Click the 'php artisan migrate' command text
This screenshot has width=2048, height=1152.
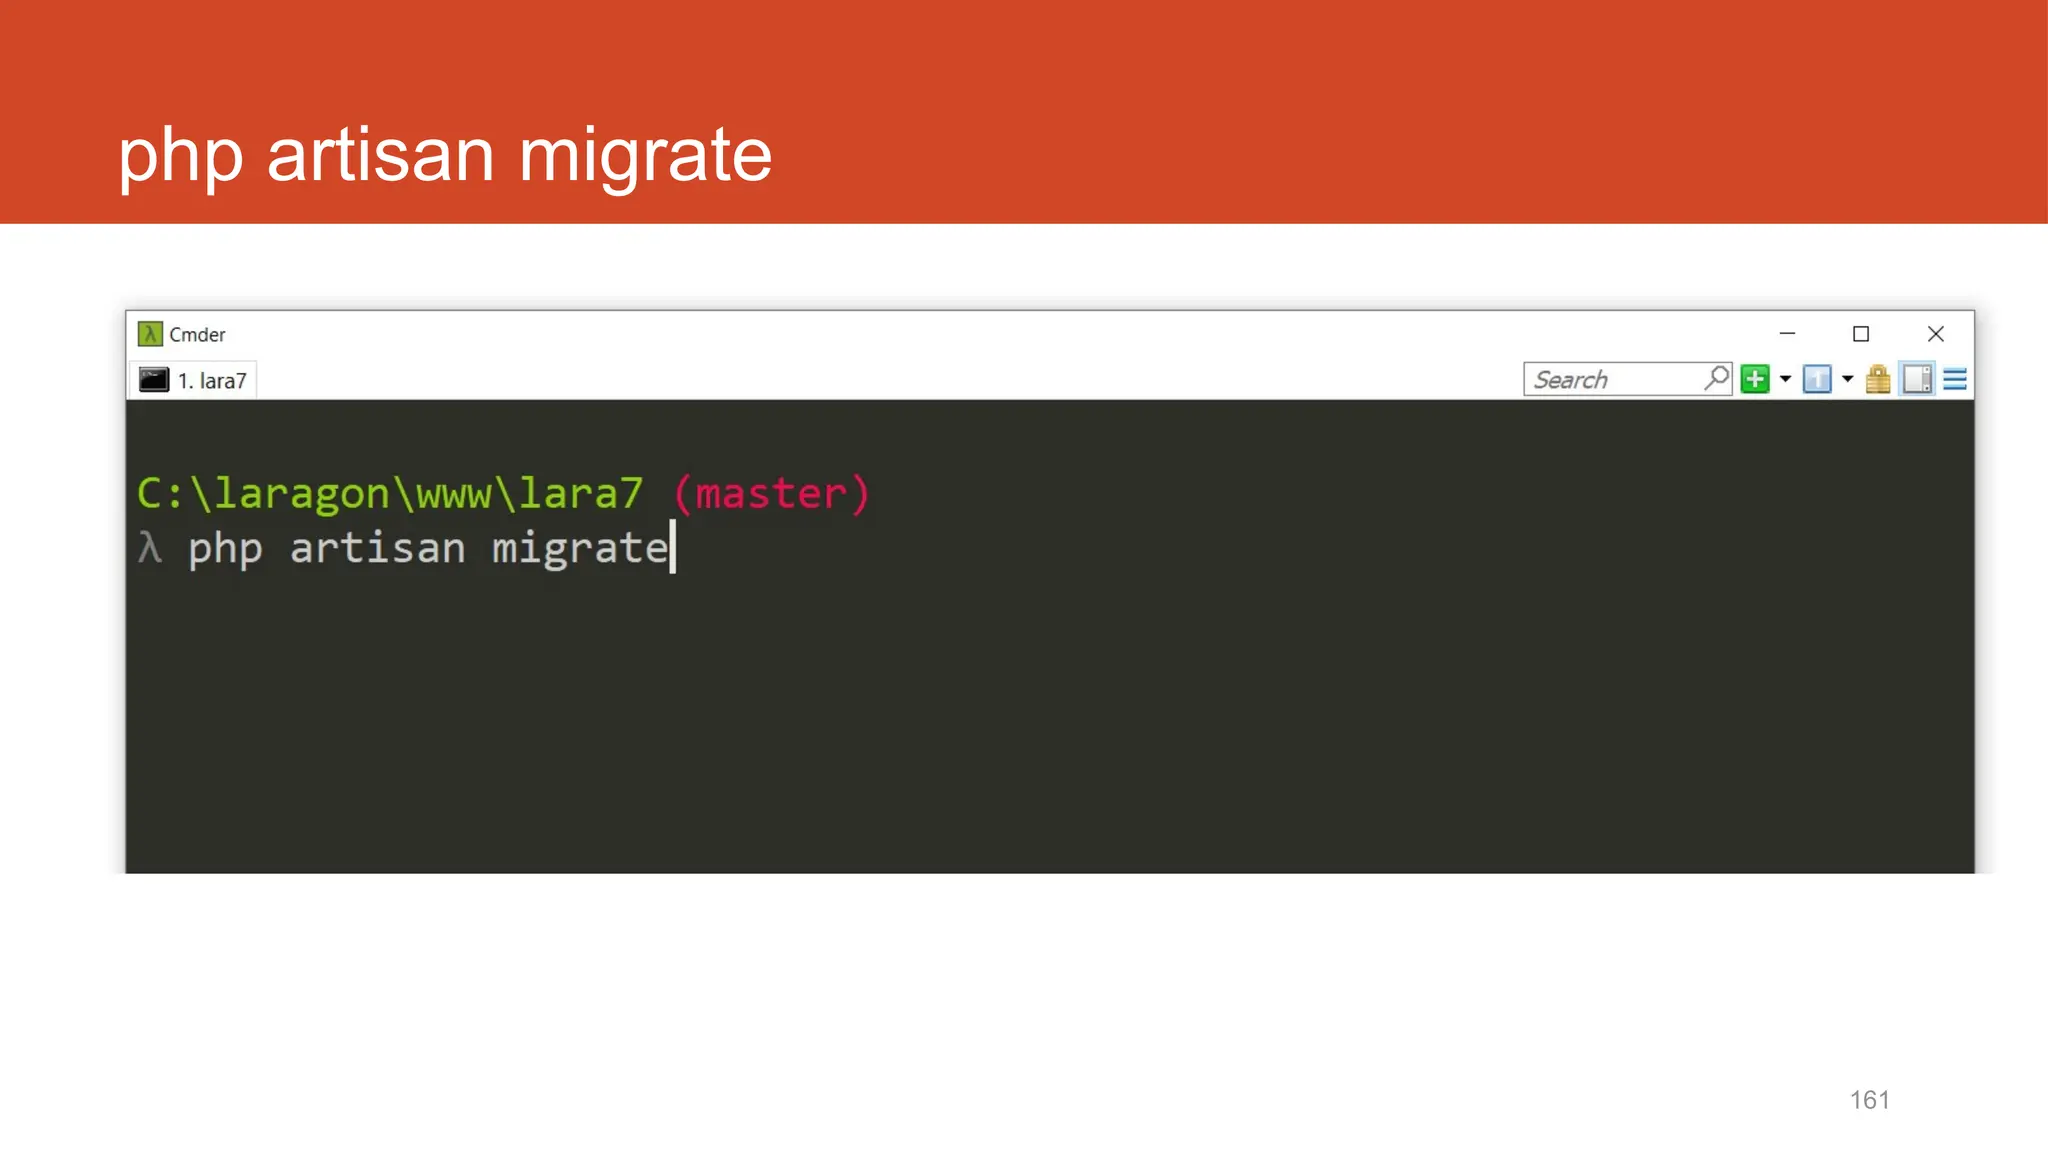(x=428, y=548)
